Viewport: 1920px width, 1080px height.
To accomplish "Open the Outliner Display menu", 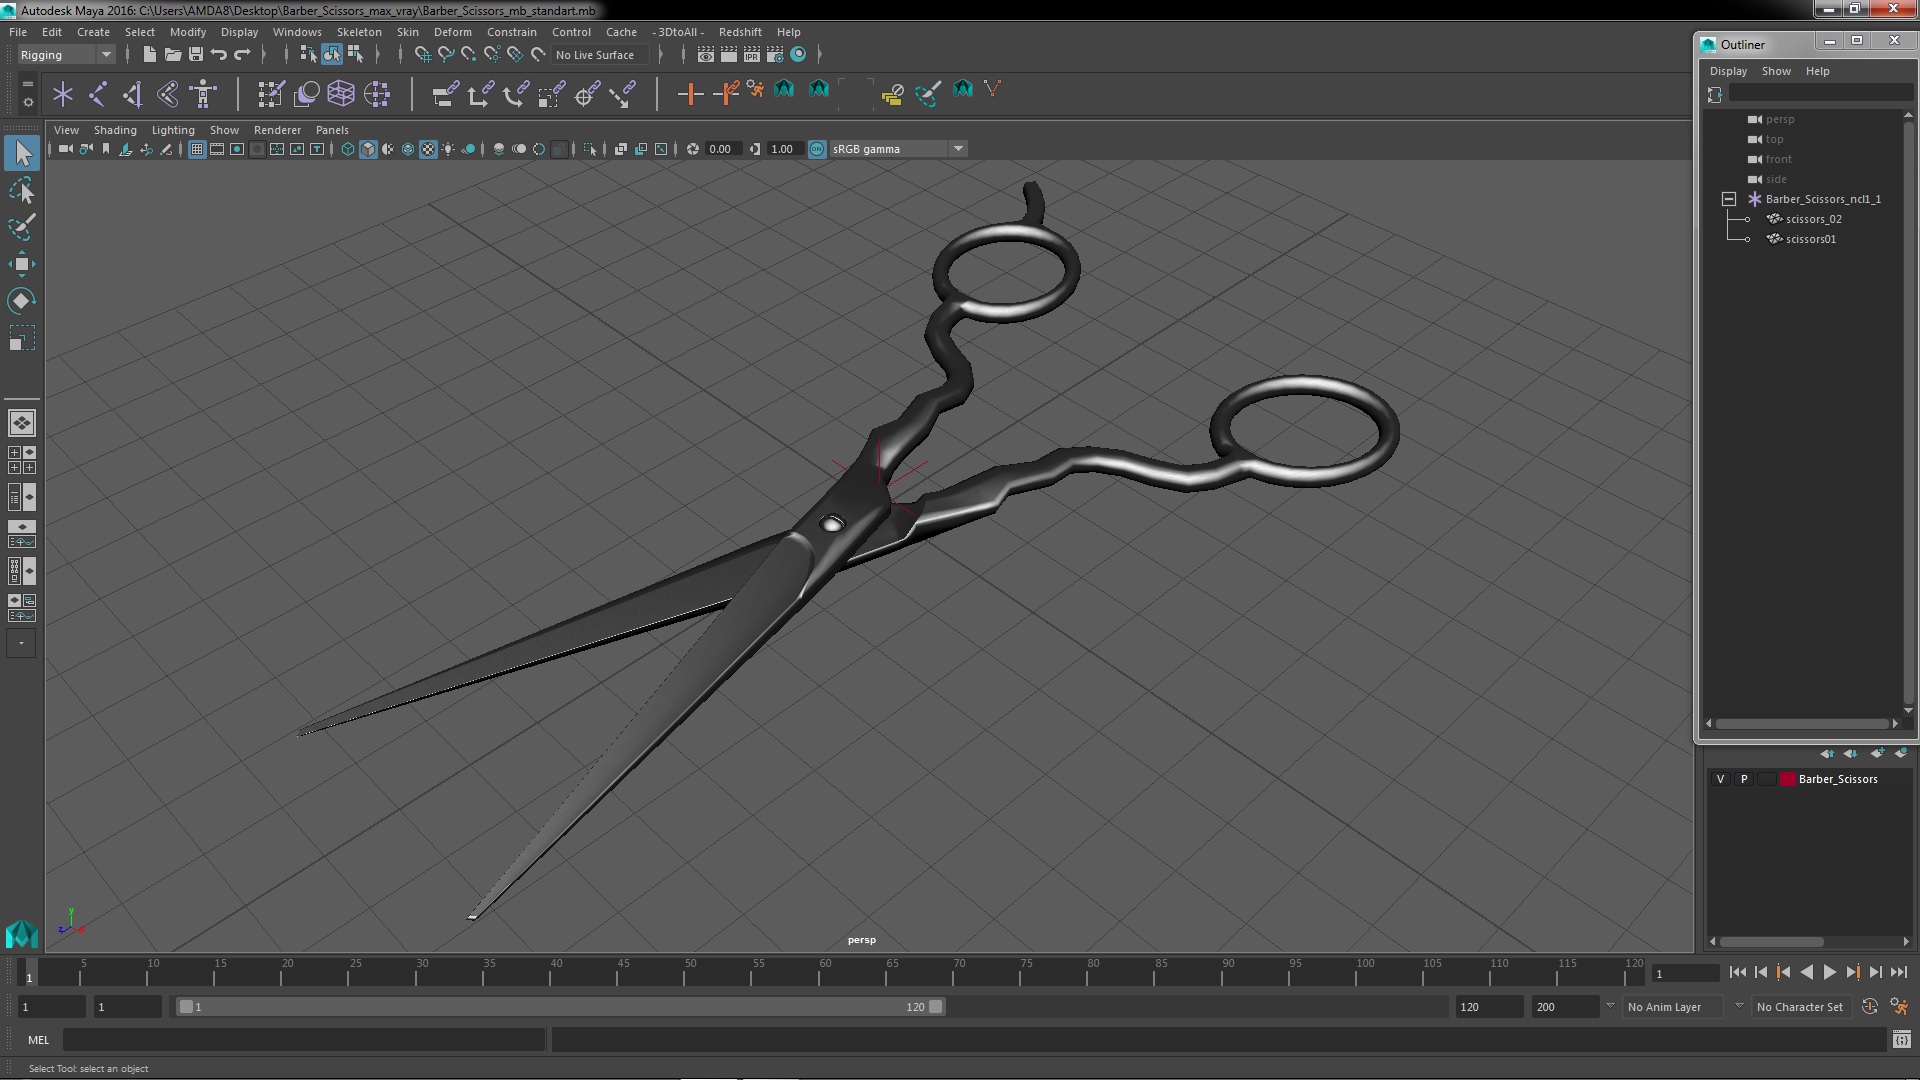I will click(1728, 71).
